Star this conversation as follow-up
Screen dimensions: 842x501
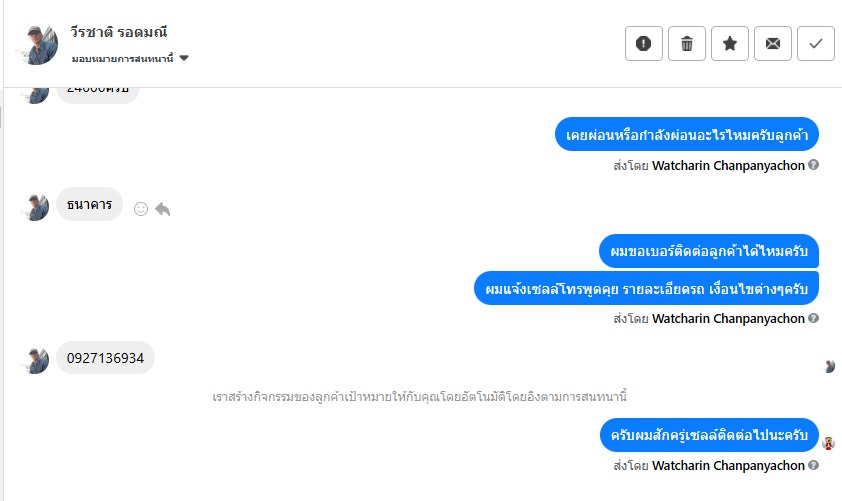tap(730, 43)
